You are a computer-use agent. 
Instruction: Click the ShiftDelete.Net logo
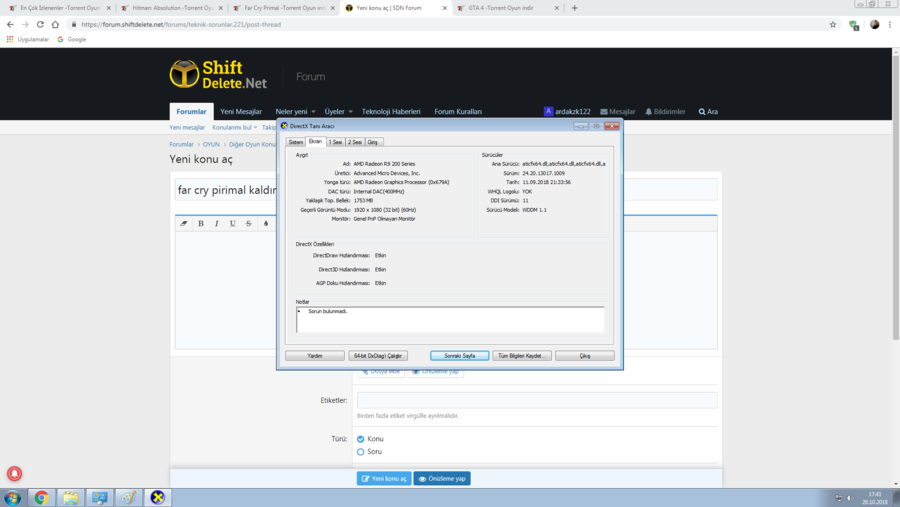(218, 75)
